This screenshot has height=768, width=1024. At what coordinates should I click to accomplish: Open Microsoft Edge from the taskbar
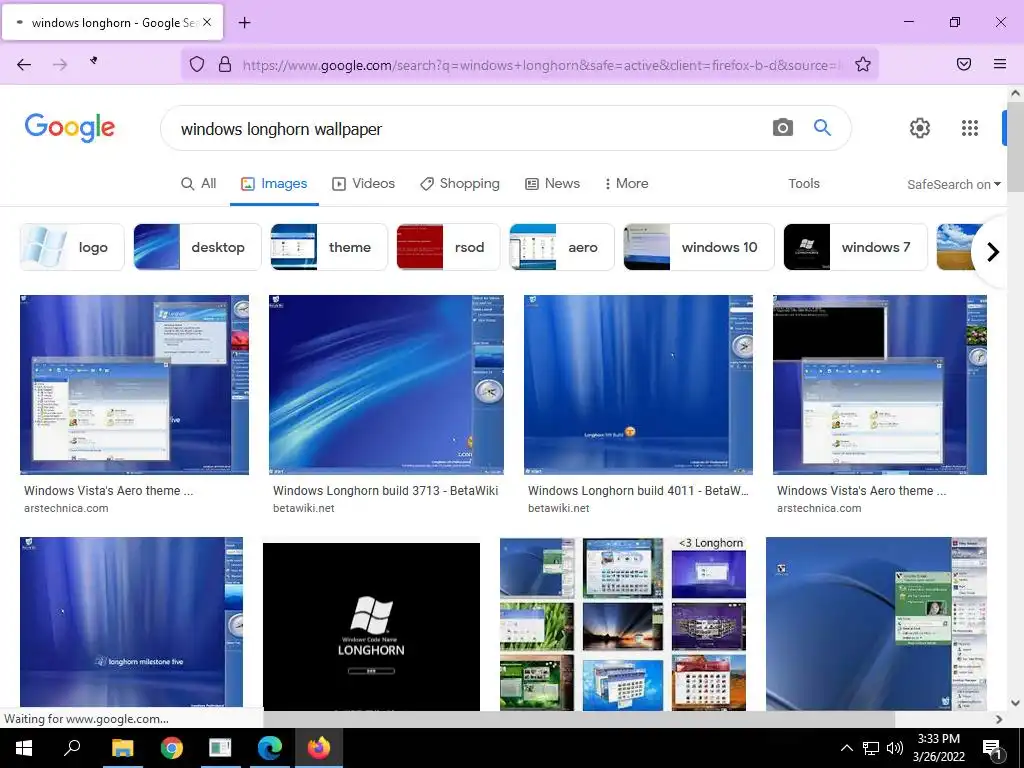[x=269, y=748]
